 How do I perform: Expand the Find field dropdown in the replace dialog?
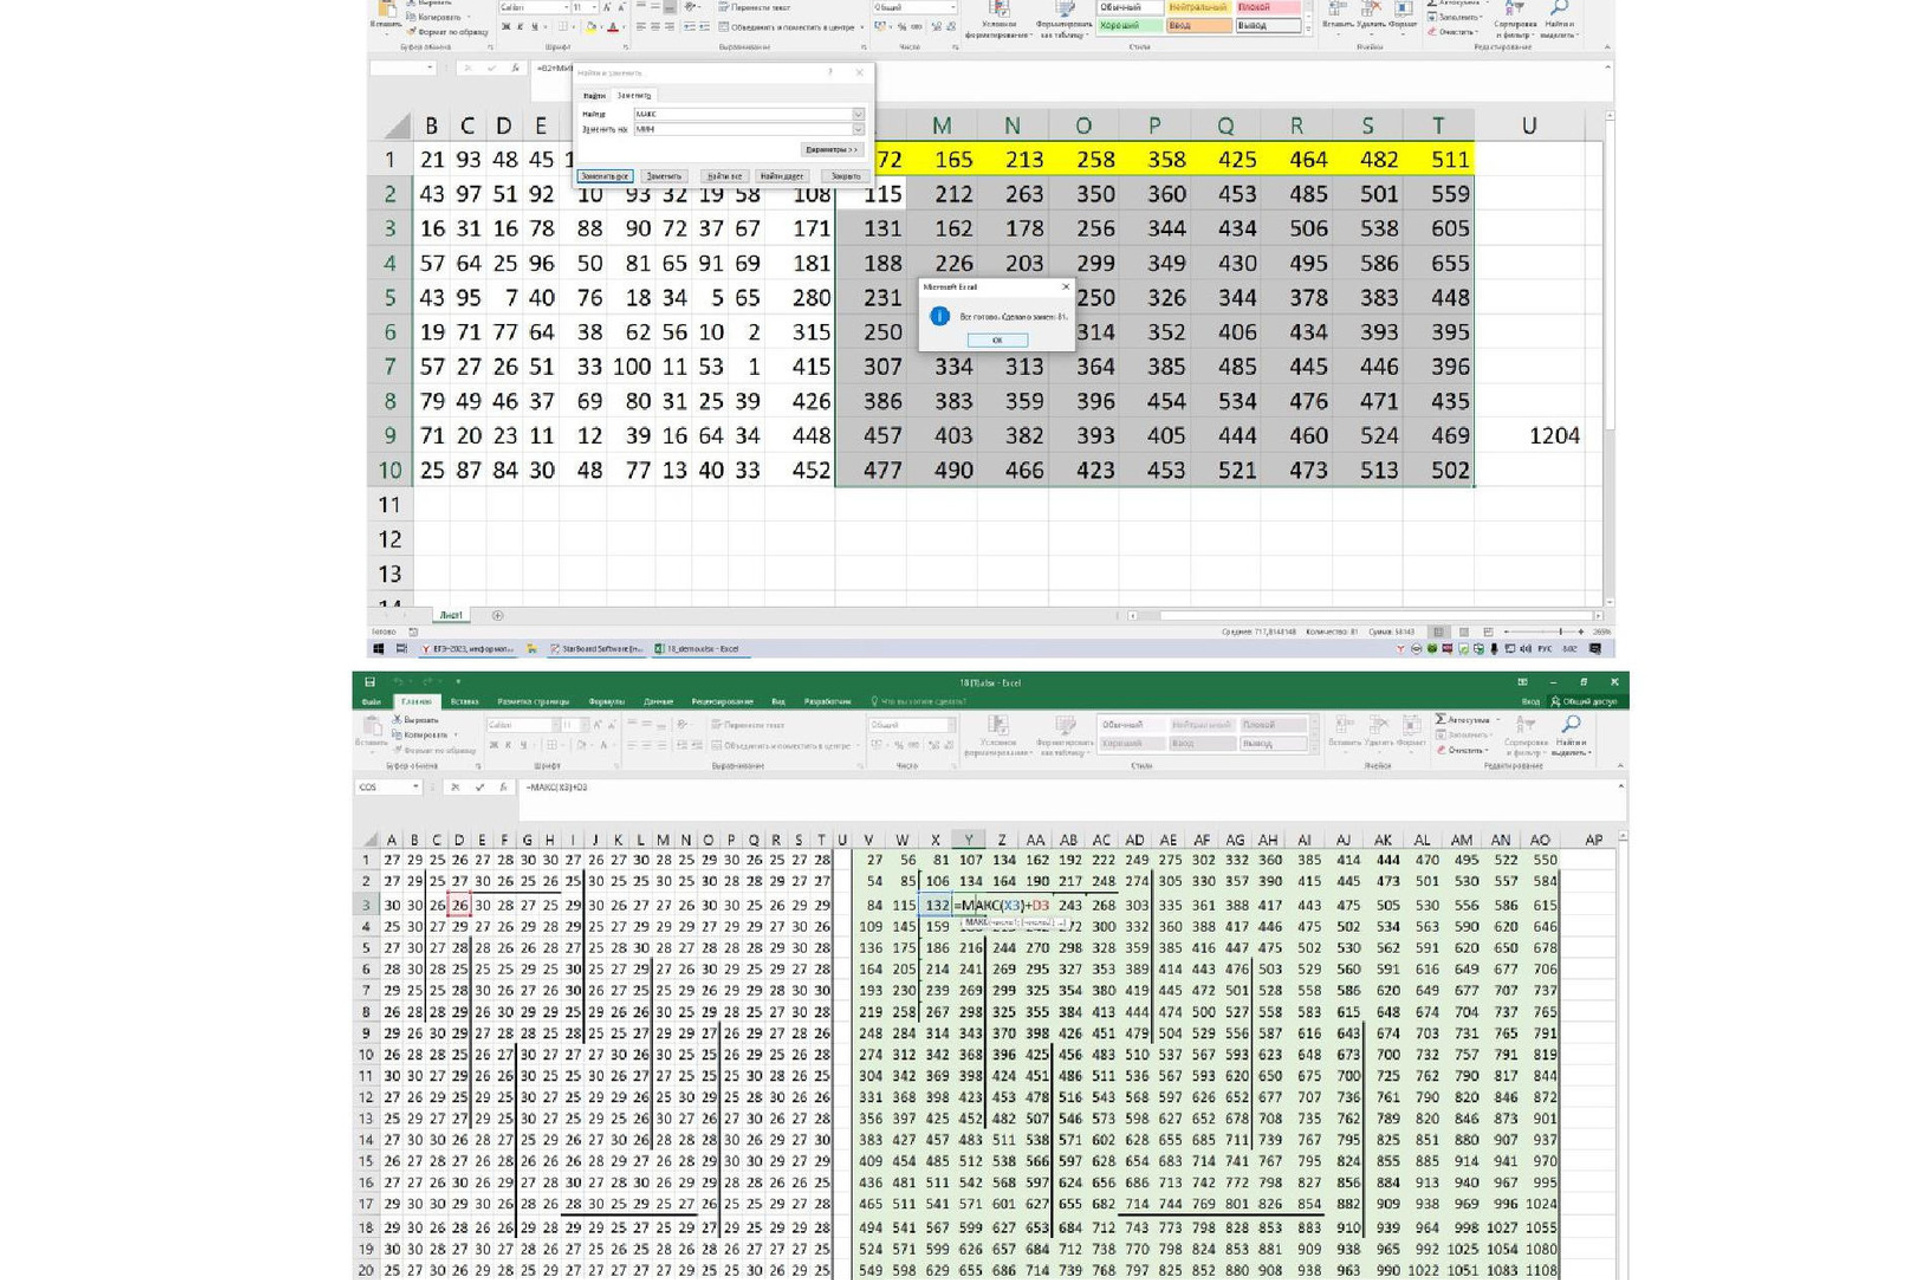point(858,114)
